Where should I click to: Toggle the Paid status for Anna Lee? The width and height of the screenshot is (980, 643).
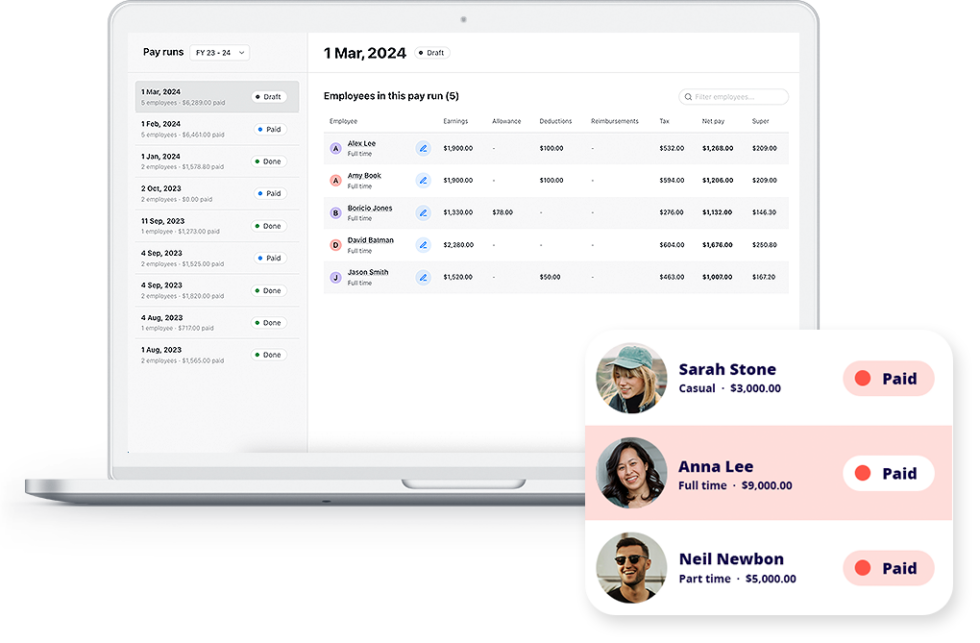tap(888, 473)
